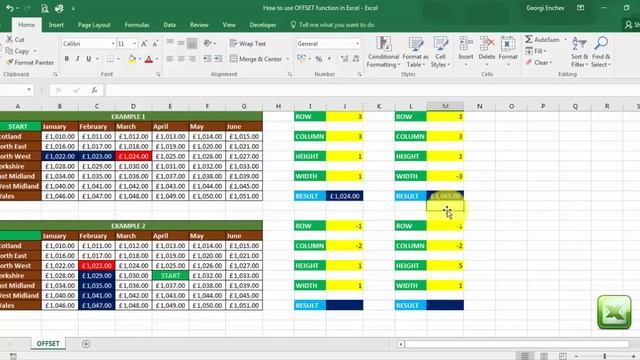Click Merge & Center
640x360 pixels.
coord(256,59)
